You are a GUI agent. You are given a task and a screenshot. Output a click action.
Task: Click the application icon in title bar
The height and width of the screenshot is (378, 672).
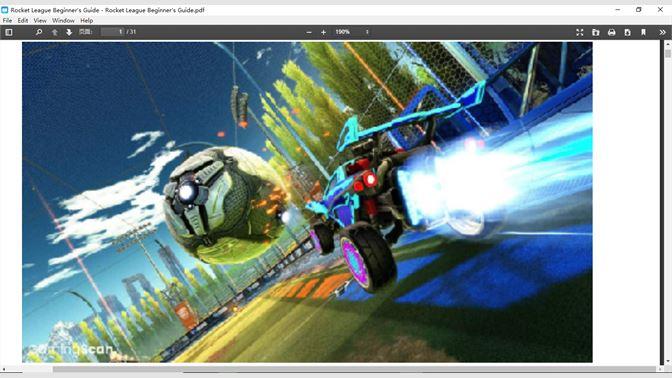coord(5,9)
